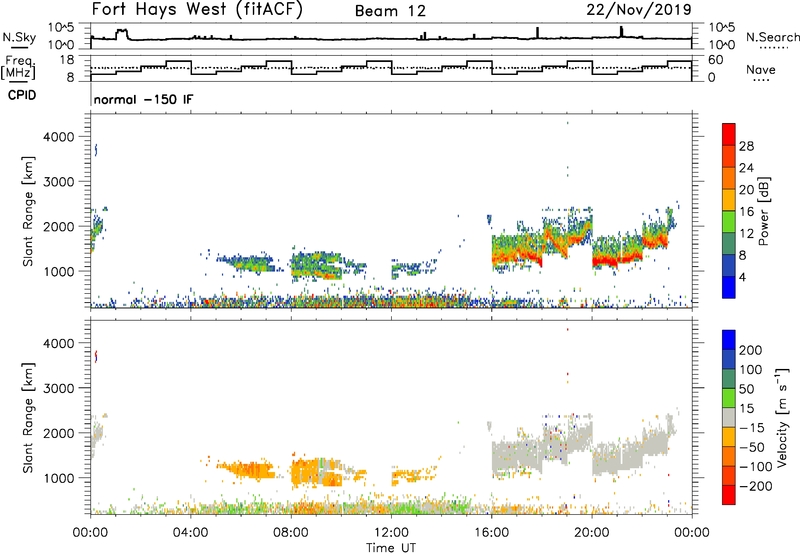Click the '4' tick on Power colorbar

(743, 277)
